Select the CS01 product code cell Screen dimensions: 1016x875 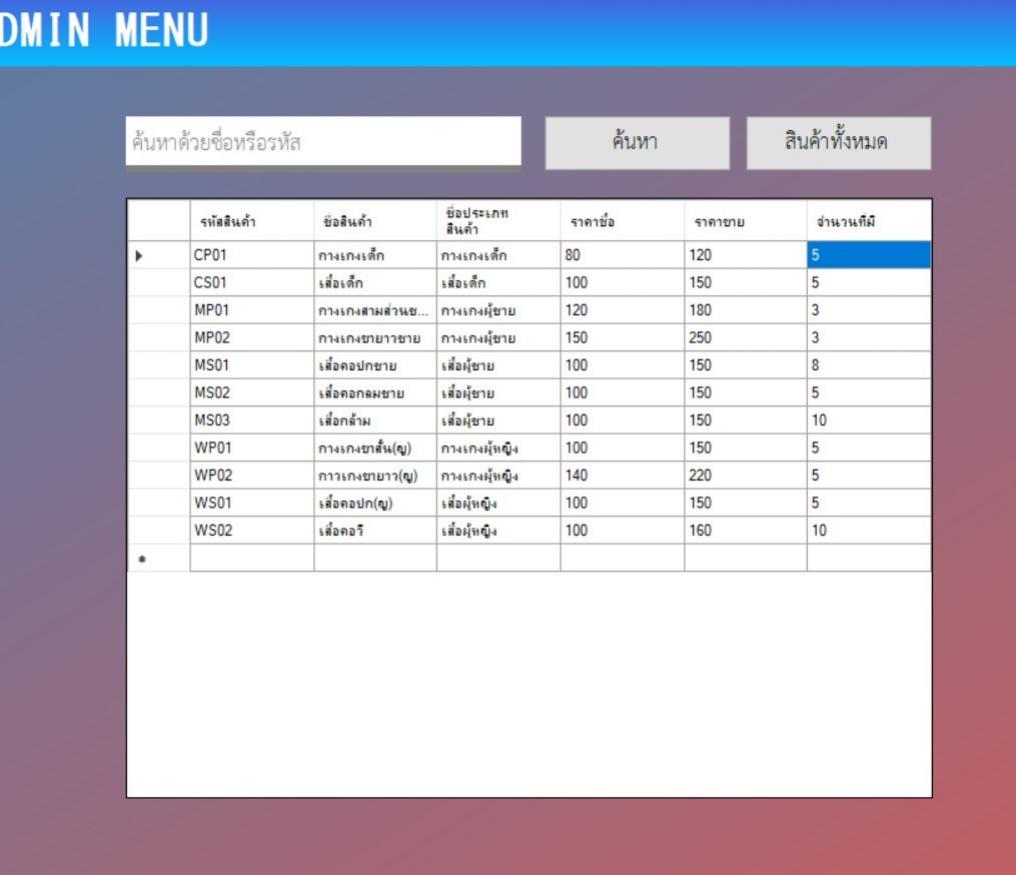point(252,283)
